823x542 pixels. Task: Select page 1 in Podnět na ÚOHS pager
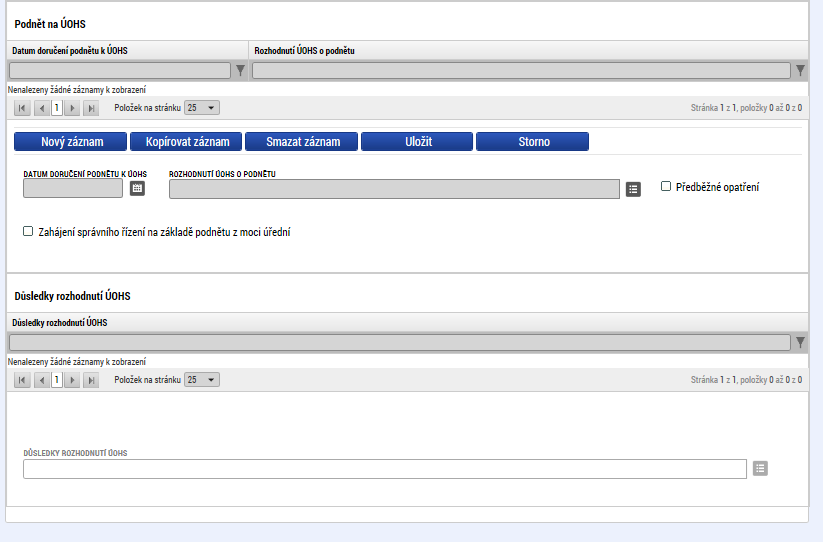pos(57,108)
